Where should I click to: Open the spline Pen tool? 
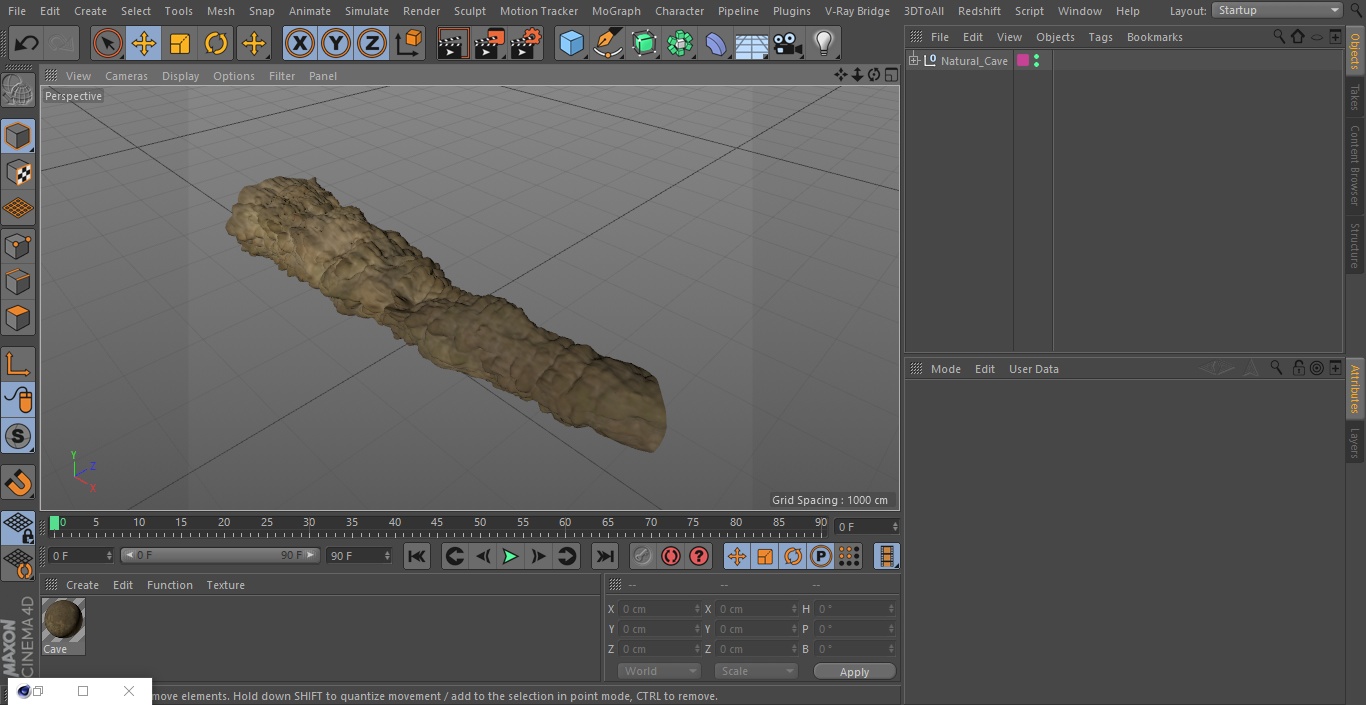[x=607, y=44]
